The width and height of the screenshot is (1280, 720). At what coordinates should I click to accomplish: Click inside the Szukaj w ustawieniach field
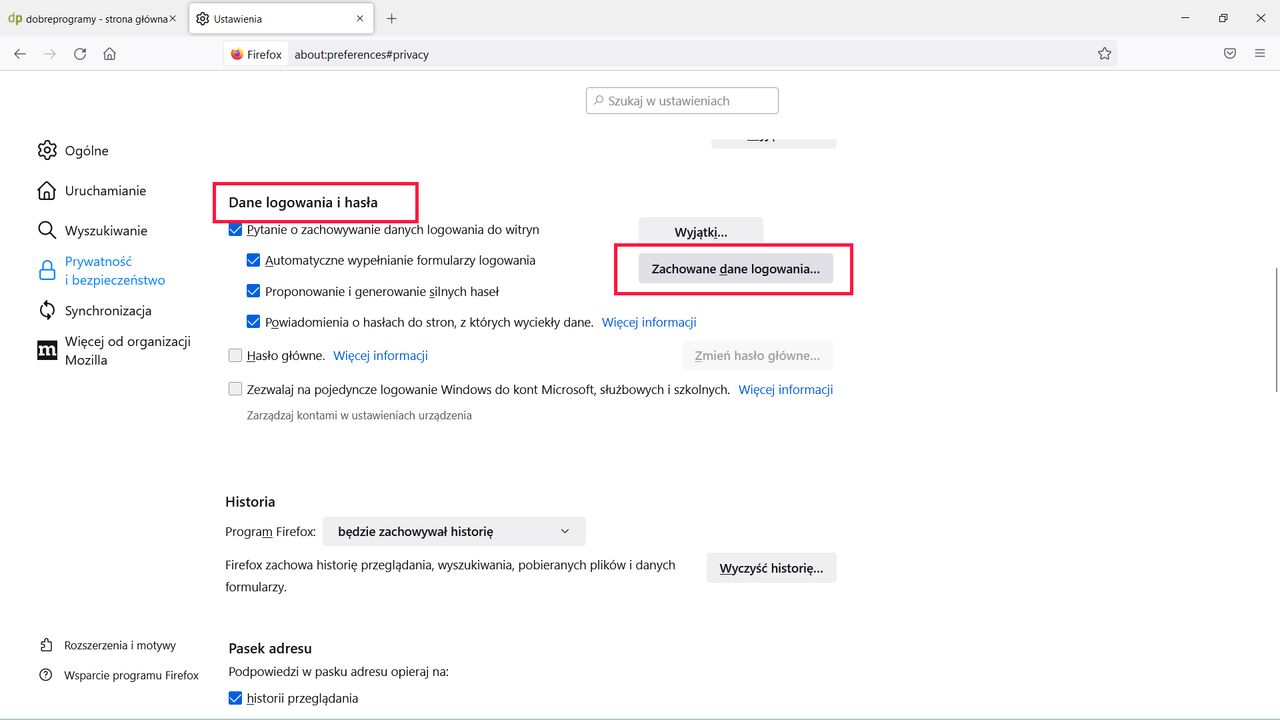pos(681,100)
